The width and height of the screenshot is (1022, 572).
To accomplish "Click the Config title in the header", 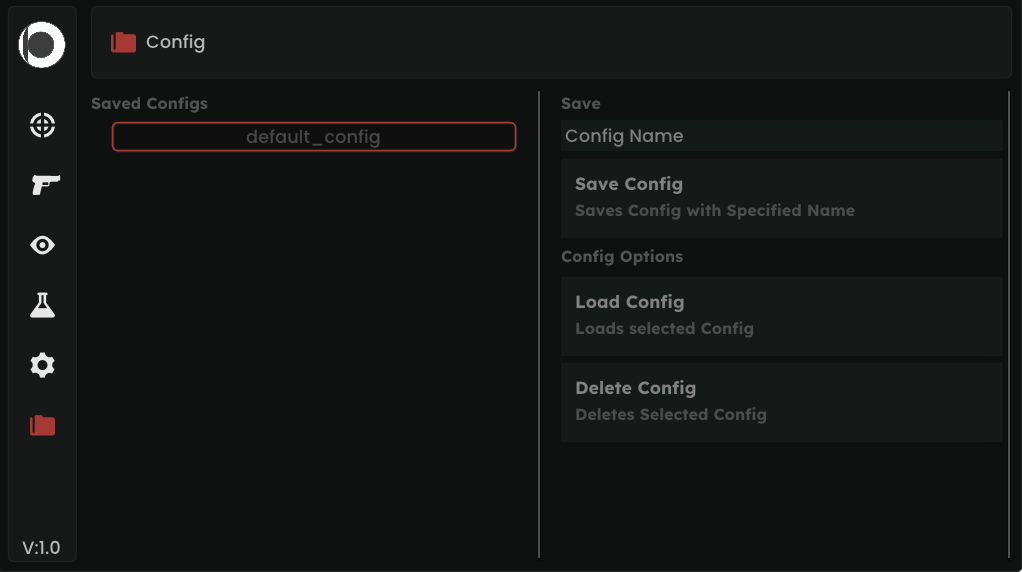I will pos(175,42).
